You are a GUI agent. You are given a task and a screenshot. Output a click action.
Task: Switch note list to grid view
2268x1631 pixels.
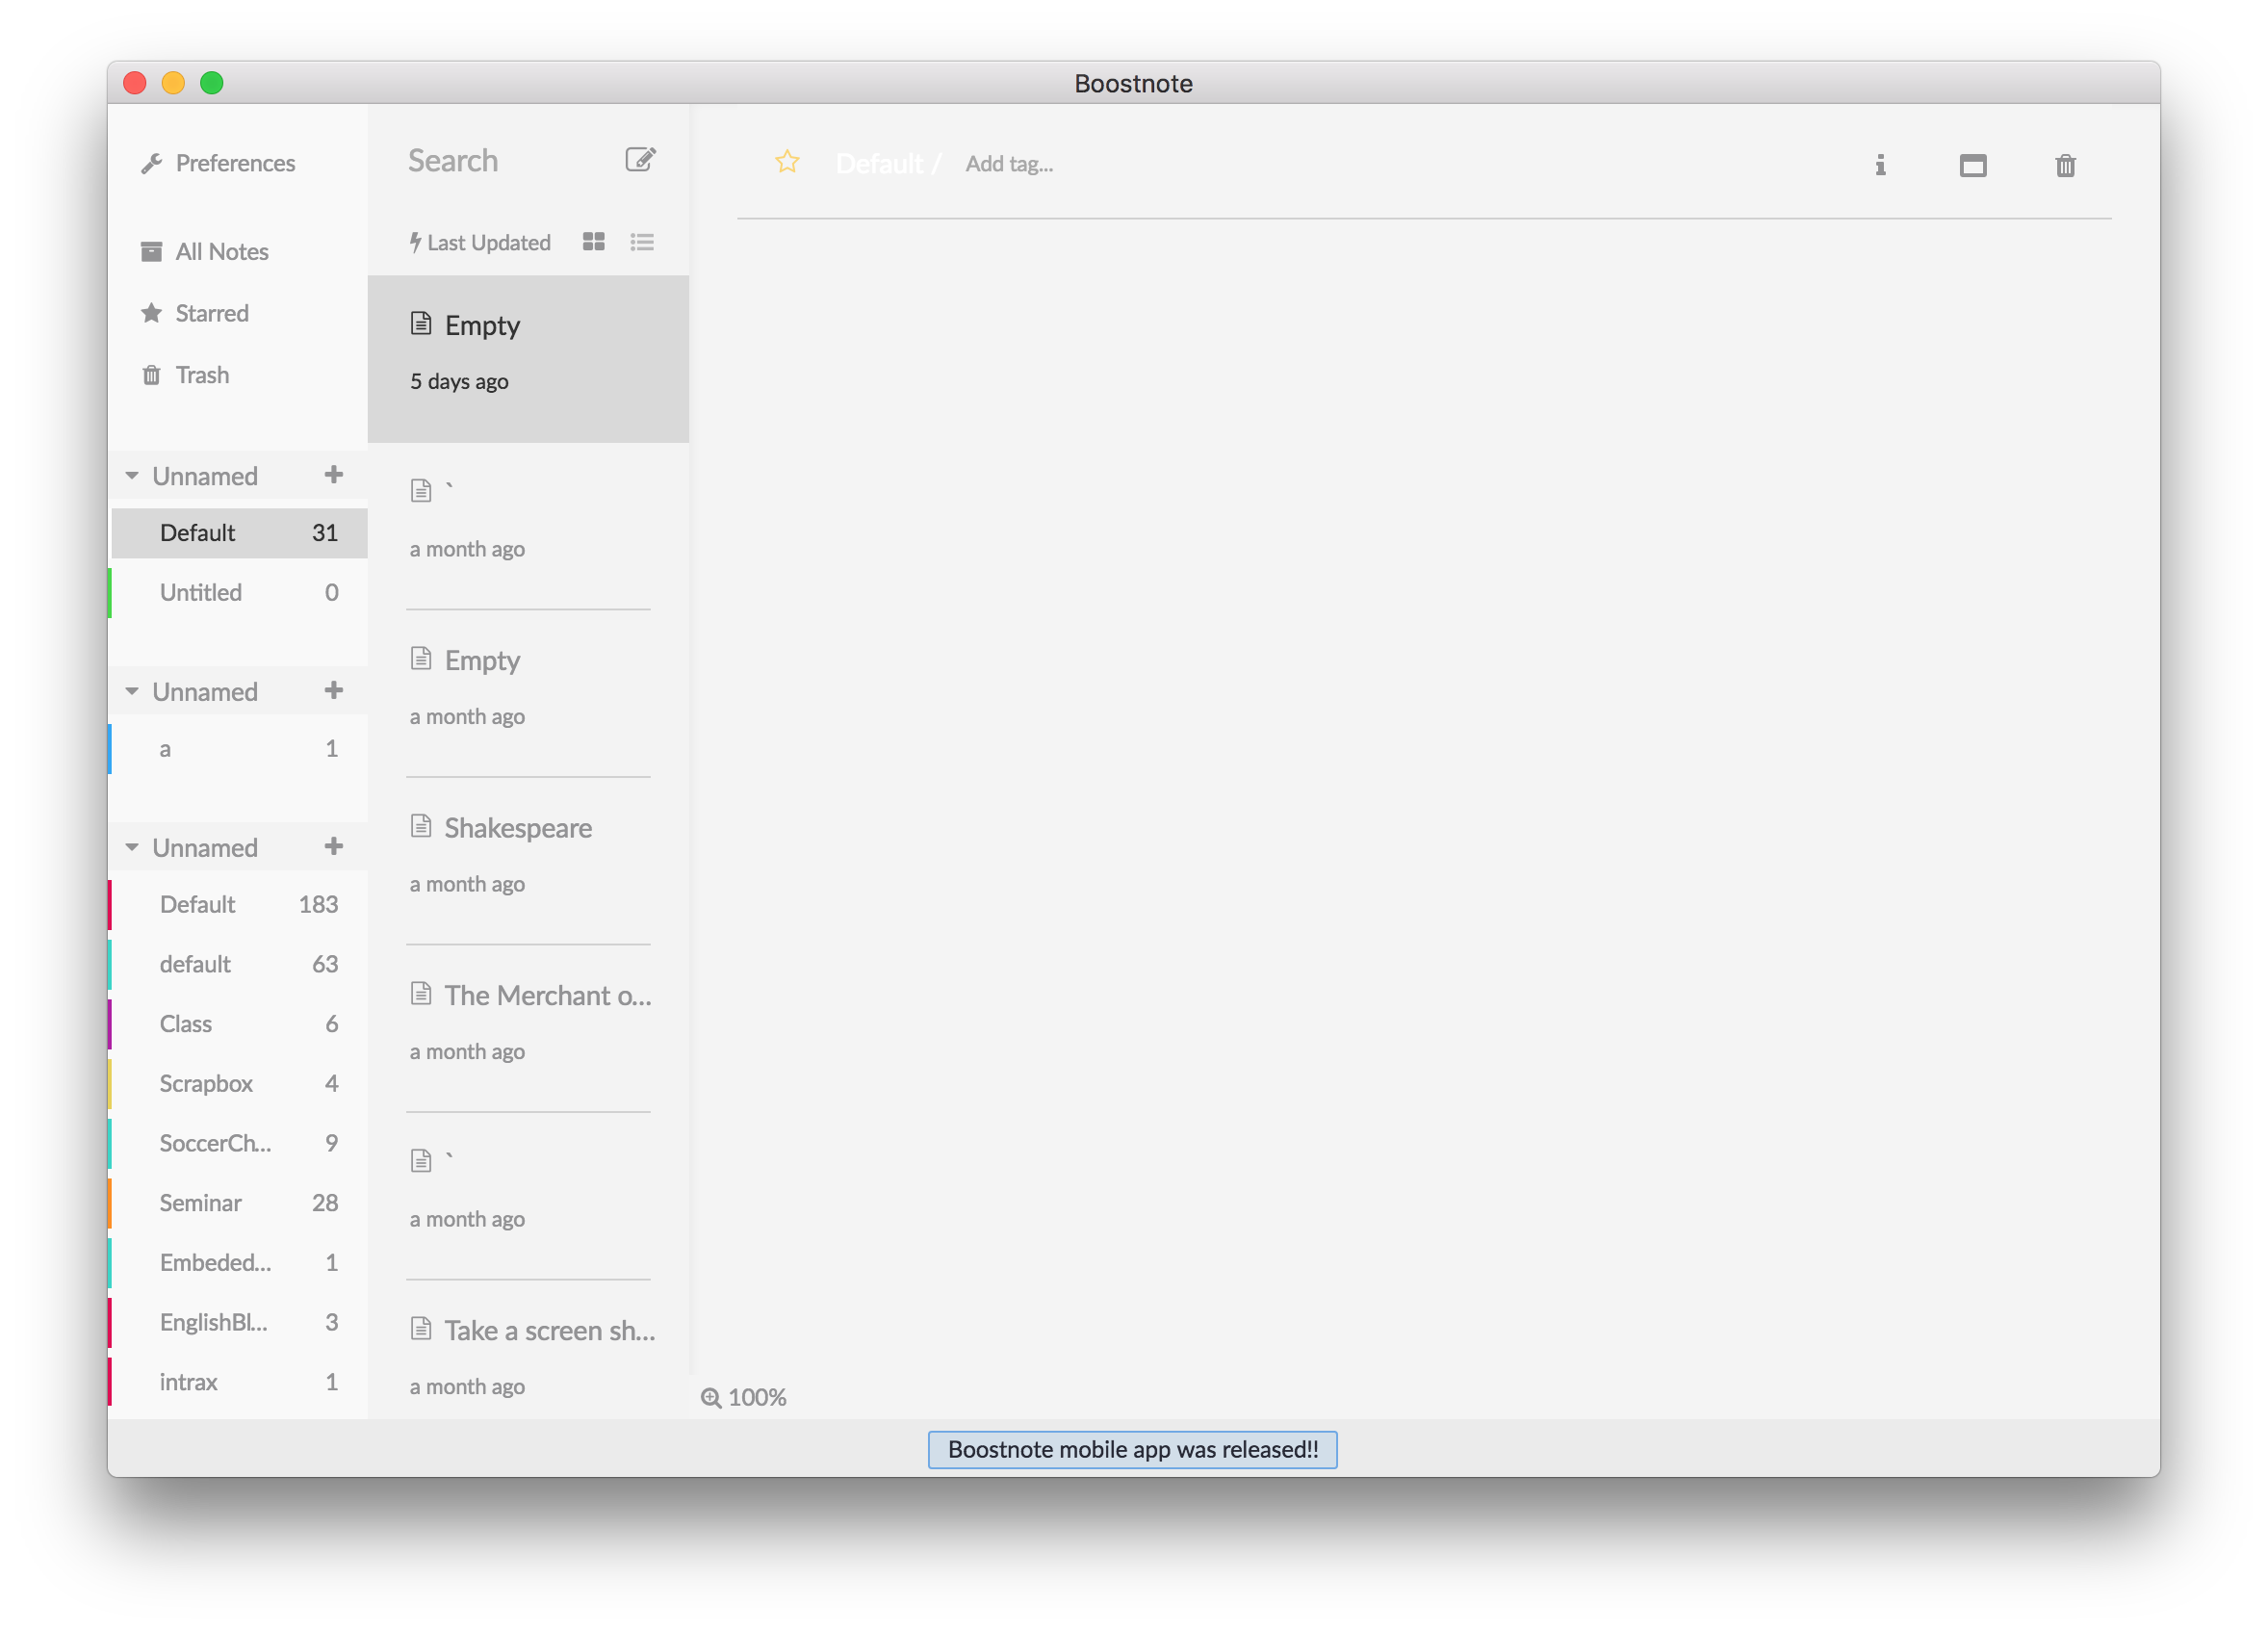[594, 241]
